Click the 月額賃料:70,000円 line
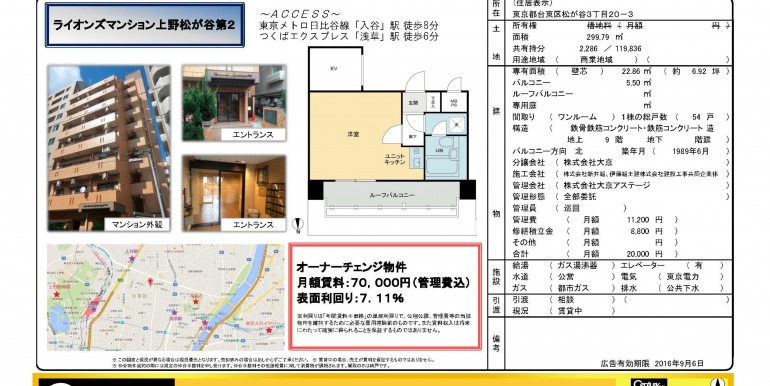 point(384,283)
